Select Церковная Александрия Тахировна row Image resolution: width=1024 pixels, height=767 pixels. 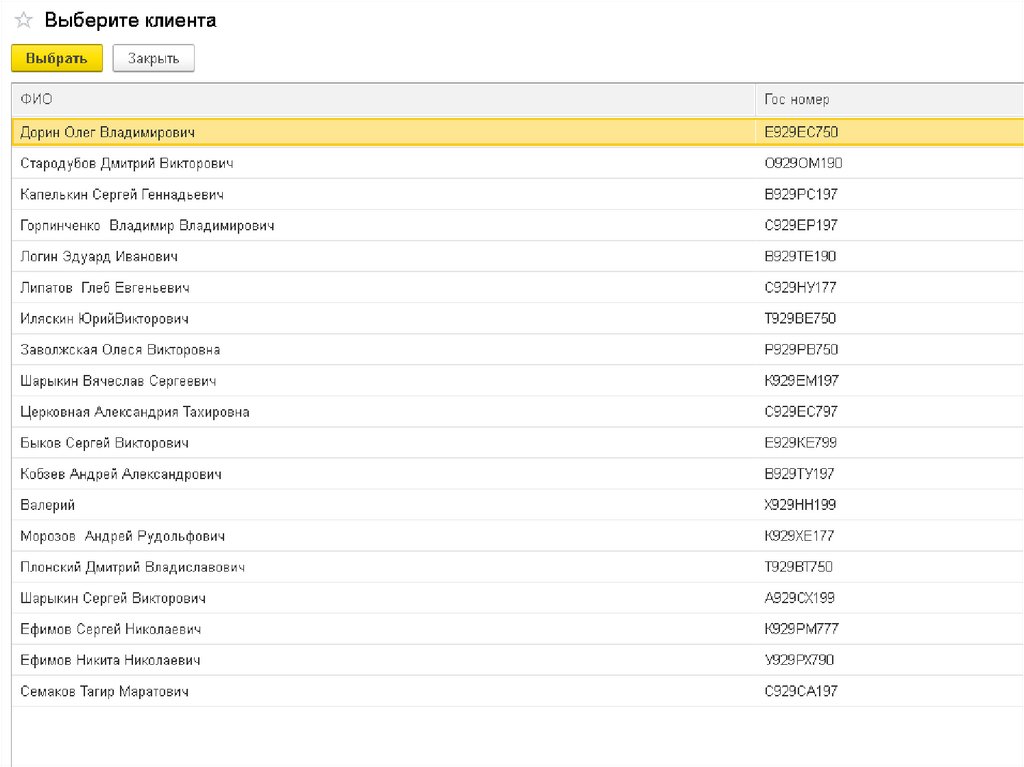click(134, 412)
